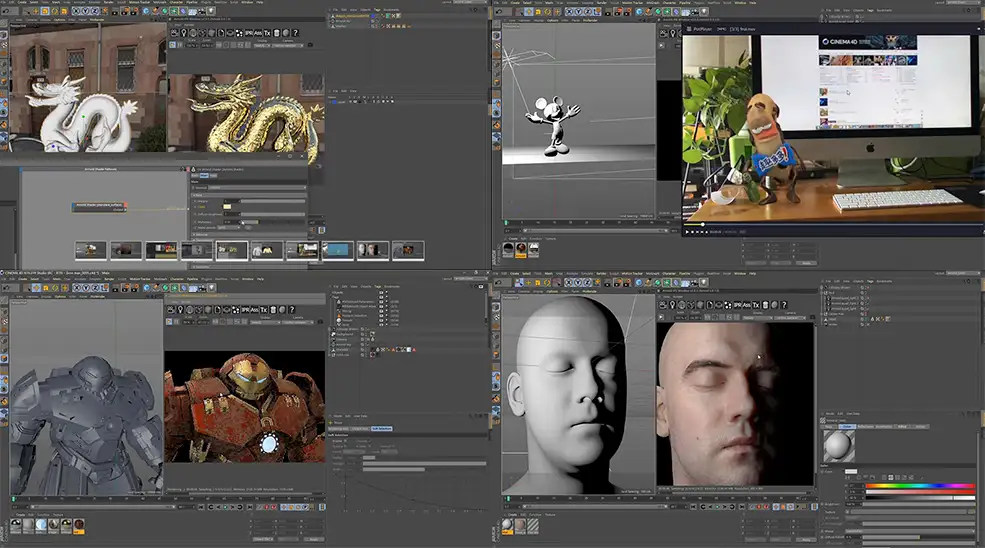985x548 pixels.
Task: Select the highlighted selection tool in head window toolbar
Action: point(519,283)
